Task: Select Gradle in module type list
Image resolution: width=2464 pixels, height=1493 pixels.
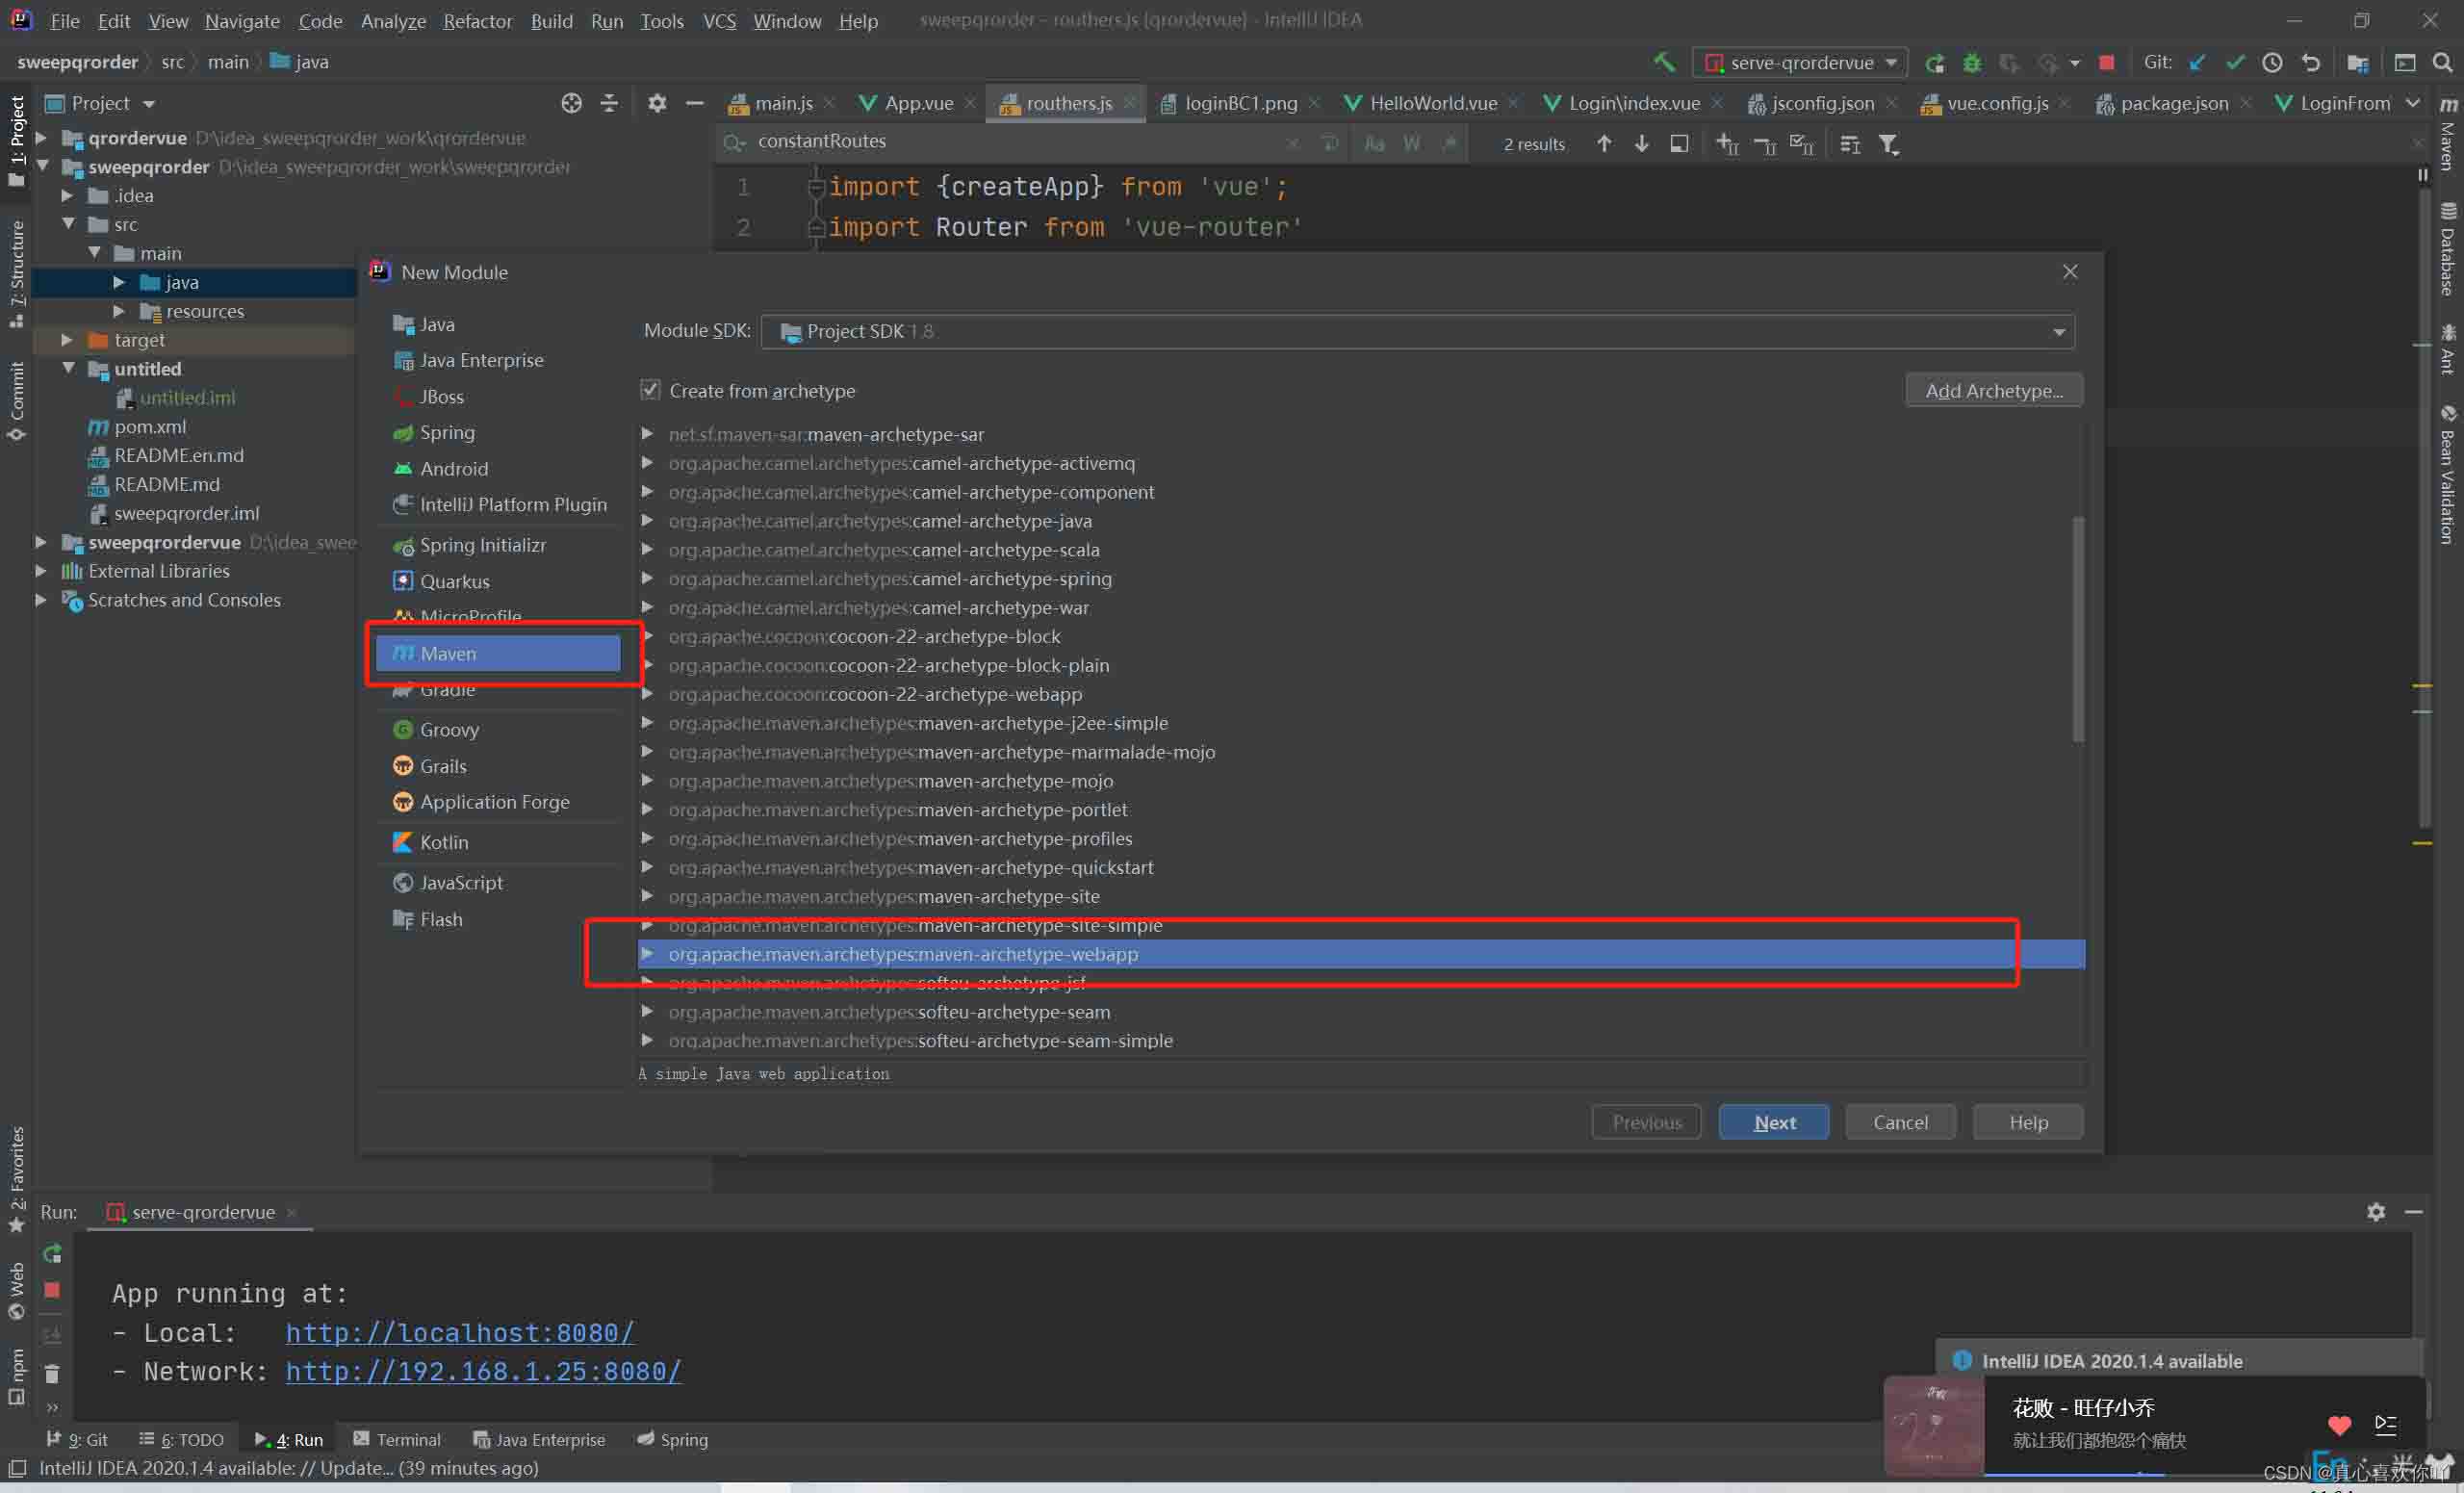Action: tap(498, 690)
